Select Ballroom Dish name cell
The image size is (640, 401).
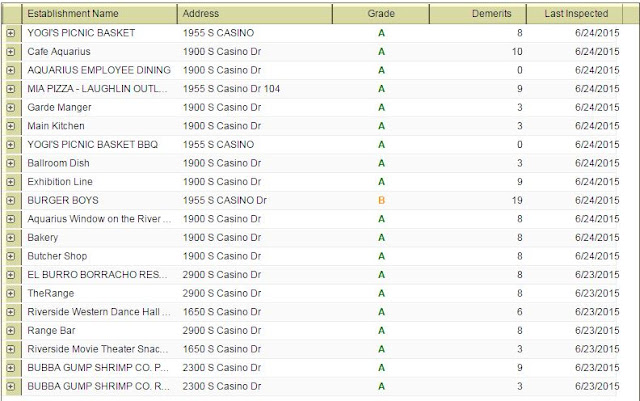[x=58, y=163]
